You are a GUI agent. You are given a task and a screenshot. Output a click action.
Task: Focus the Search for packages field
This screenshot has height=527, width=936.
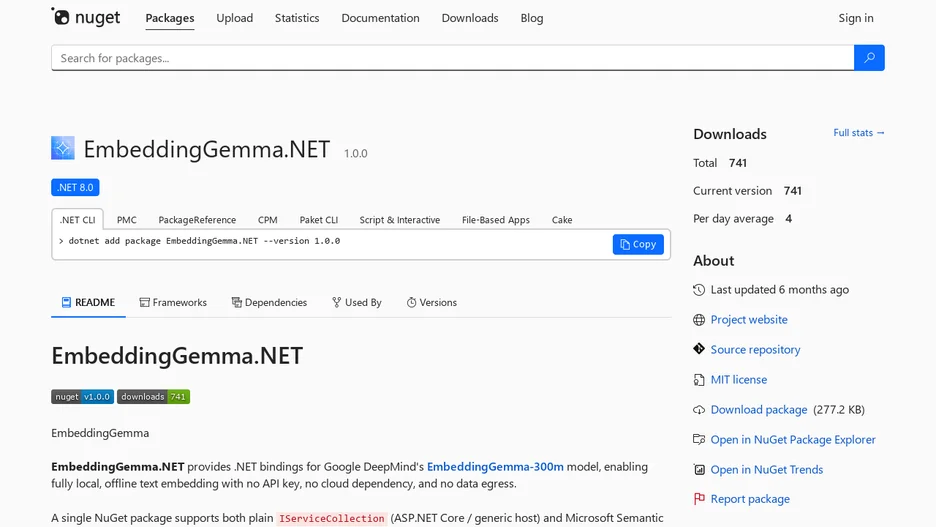coord(452,58)
